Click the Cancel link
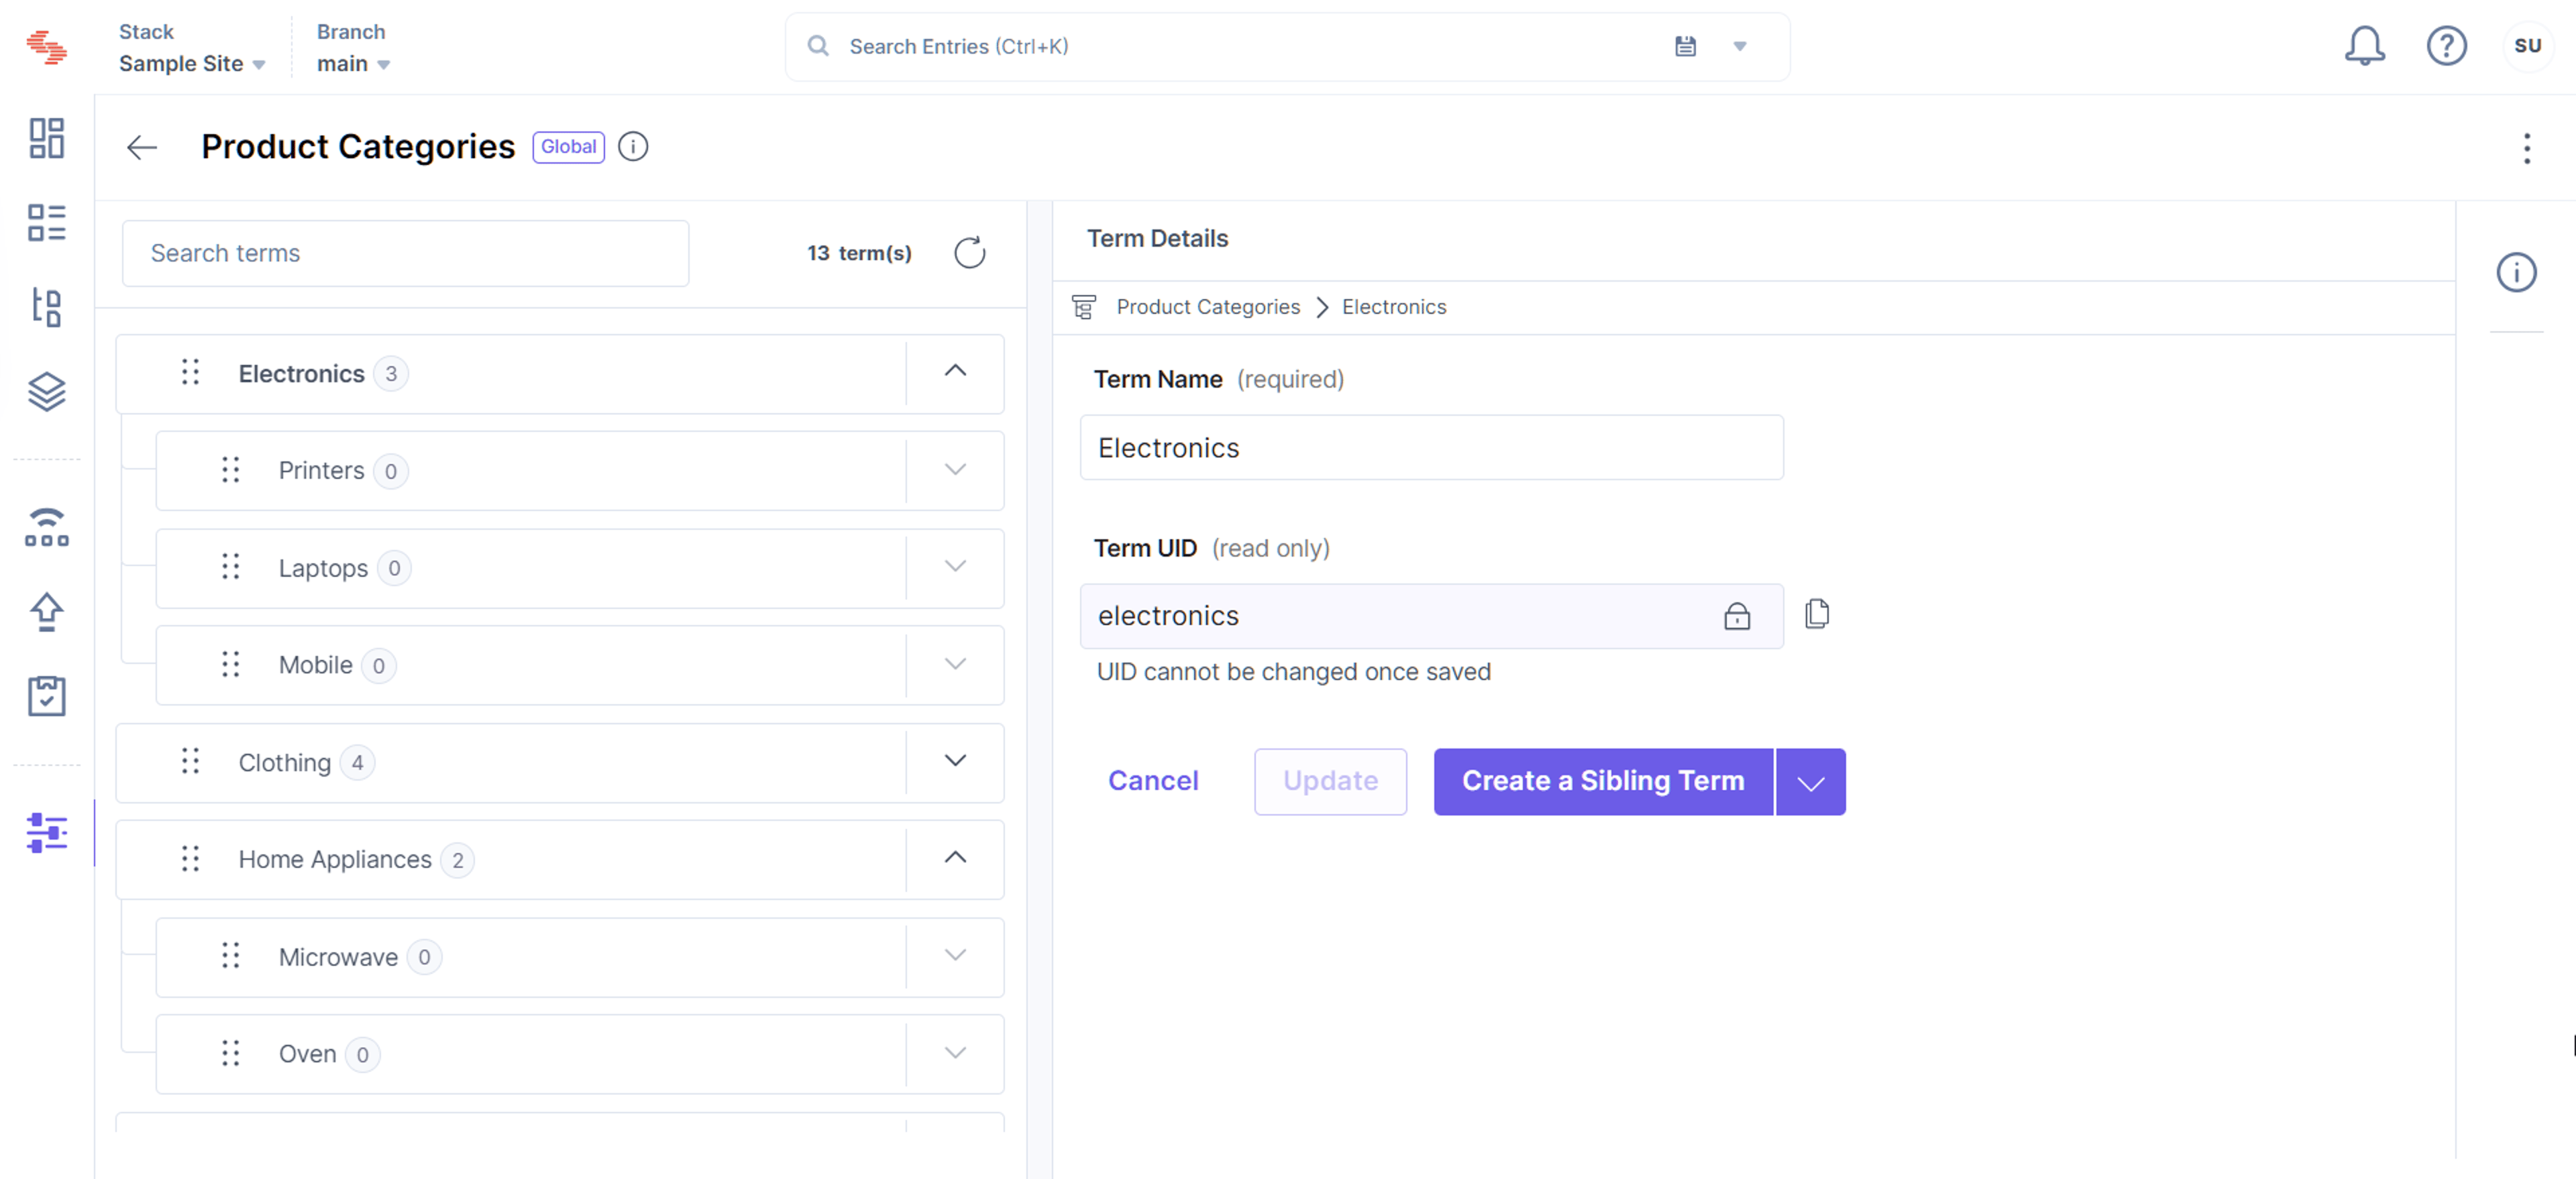Viewport: 2576px width, 1179px height. click(1153, 781)
